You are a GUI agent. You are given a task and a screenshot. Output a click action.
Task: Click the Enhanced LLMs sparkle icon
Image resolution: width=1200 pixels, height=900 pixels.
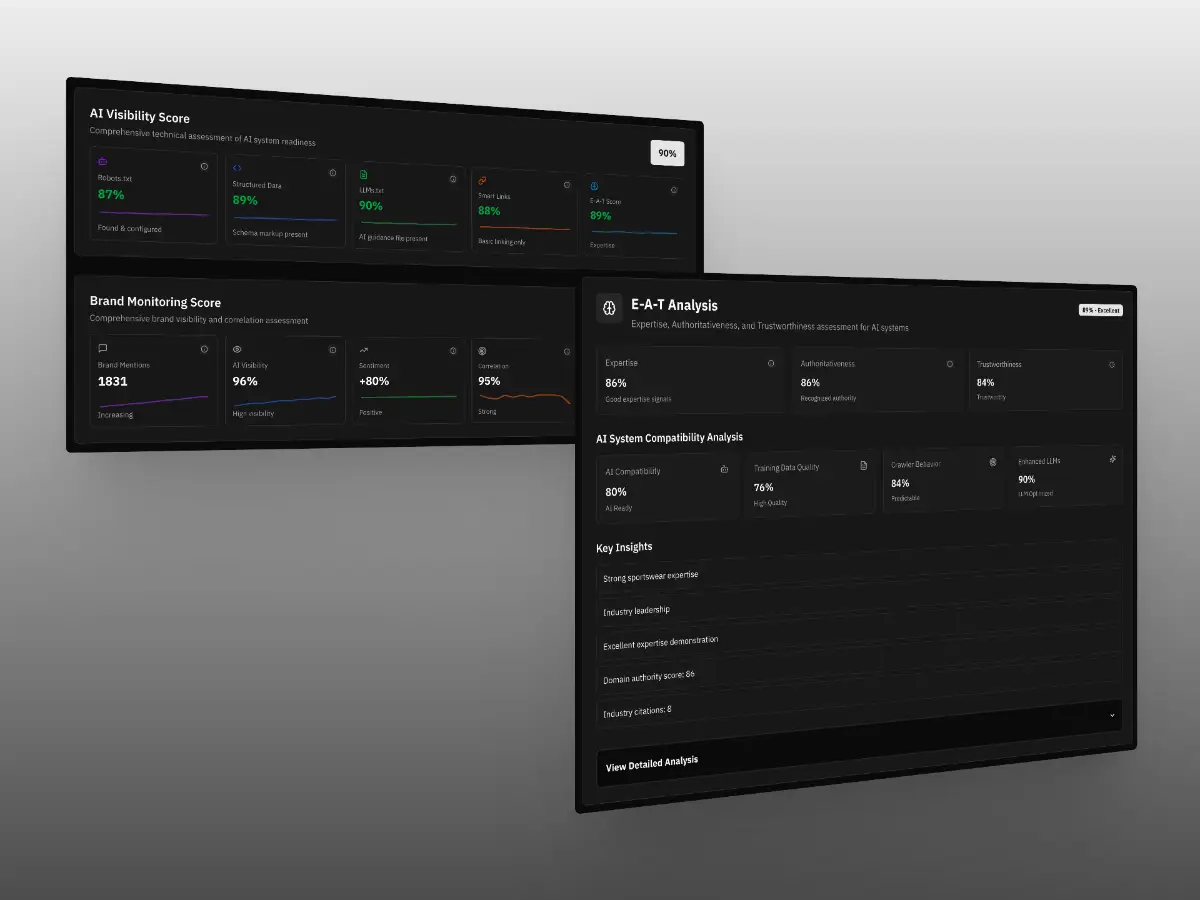(x=1112, y=459)
